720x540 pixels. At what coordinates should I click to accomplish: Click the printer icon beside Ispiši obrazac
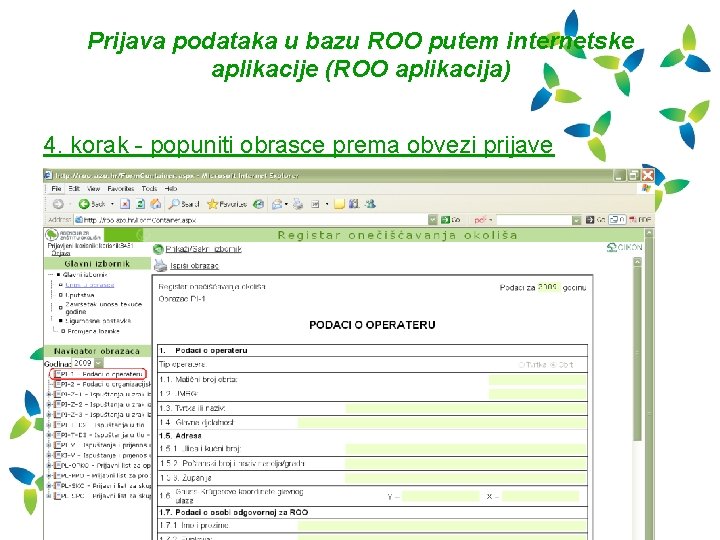pos(160,265)
